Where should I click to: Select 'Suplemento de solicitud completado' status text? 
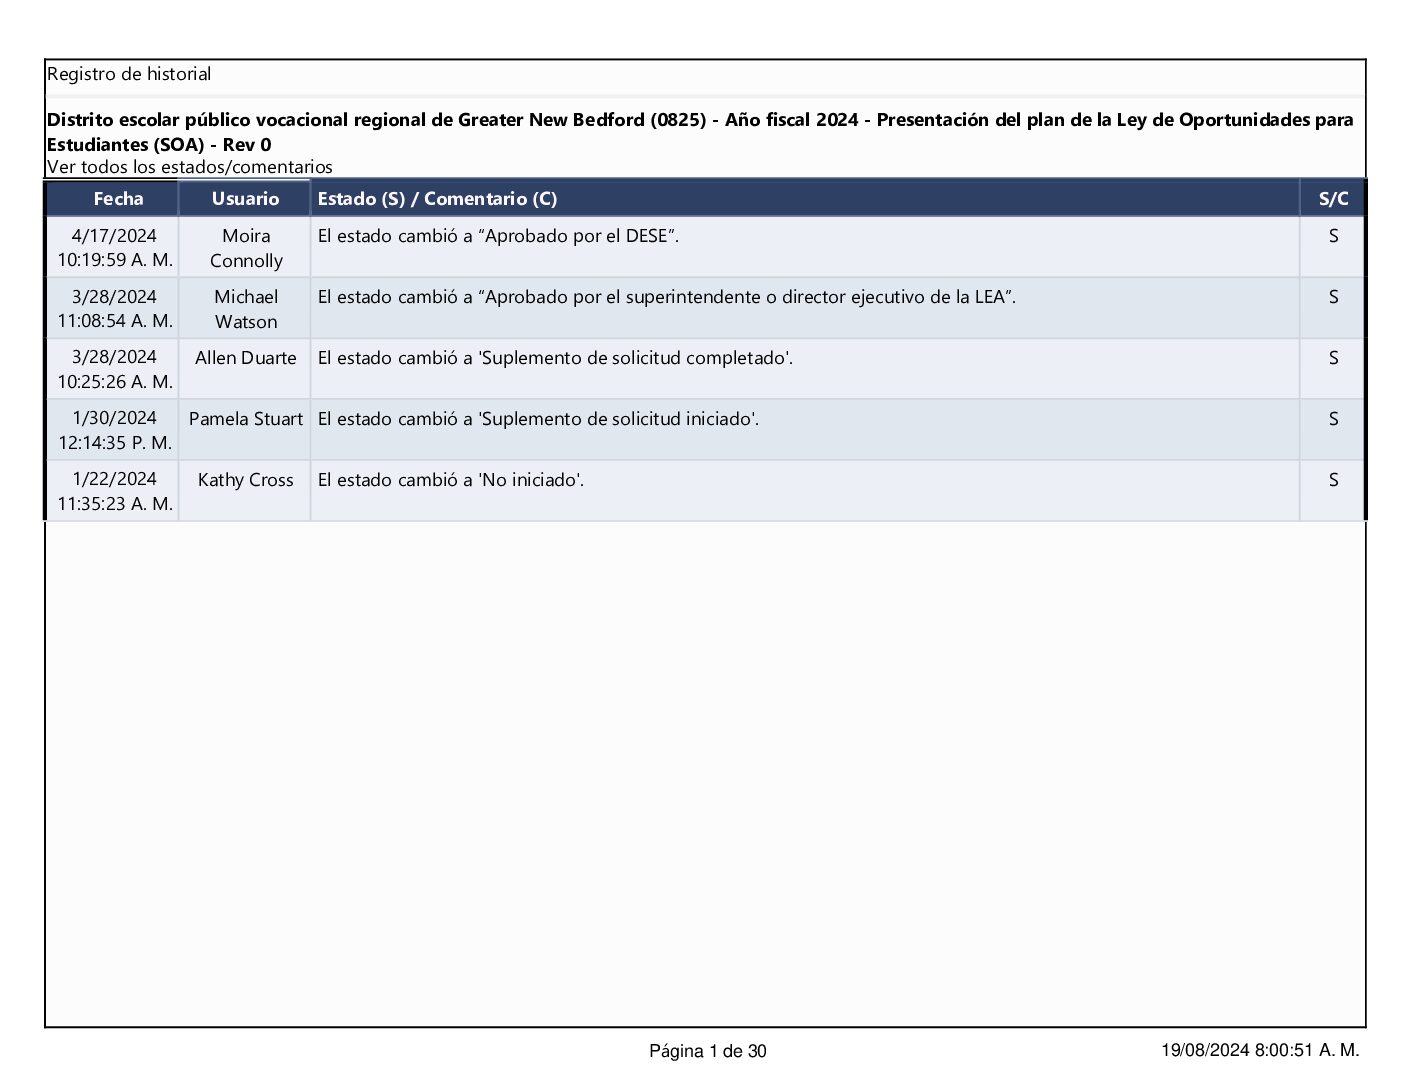(x=555, y=358)
